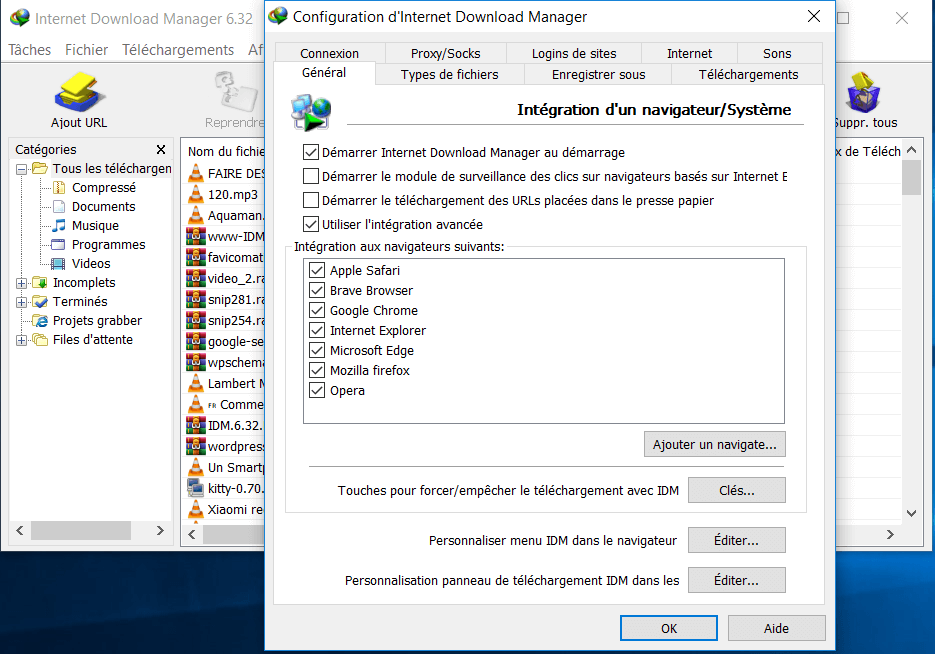Click the Videos film icon
This screenshot has width=935, height=654.
(x=58, y=264)
